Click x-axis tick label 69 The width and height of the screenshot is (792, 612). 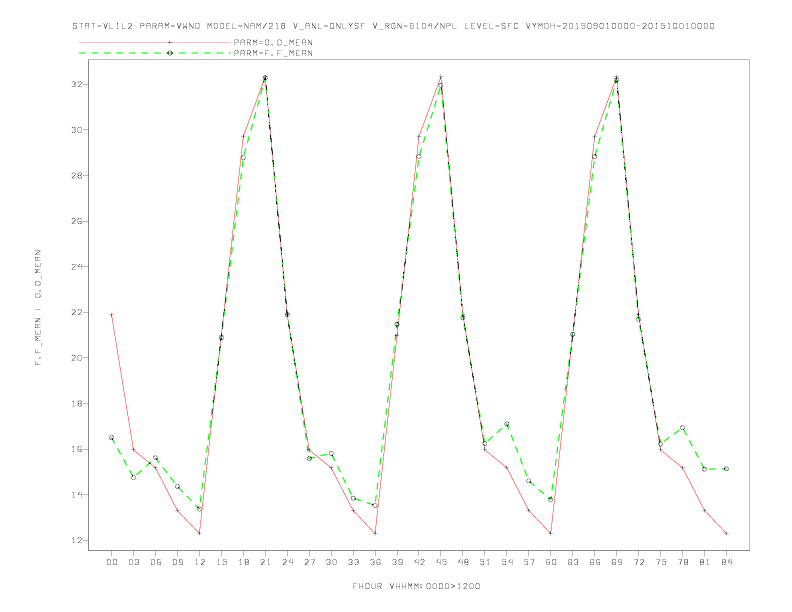click(617, 562)
